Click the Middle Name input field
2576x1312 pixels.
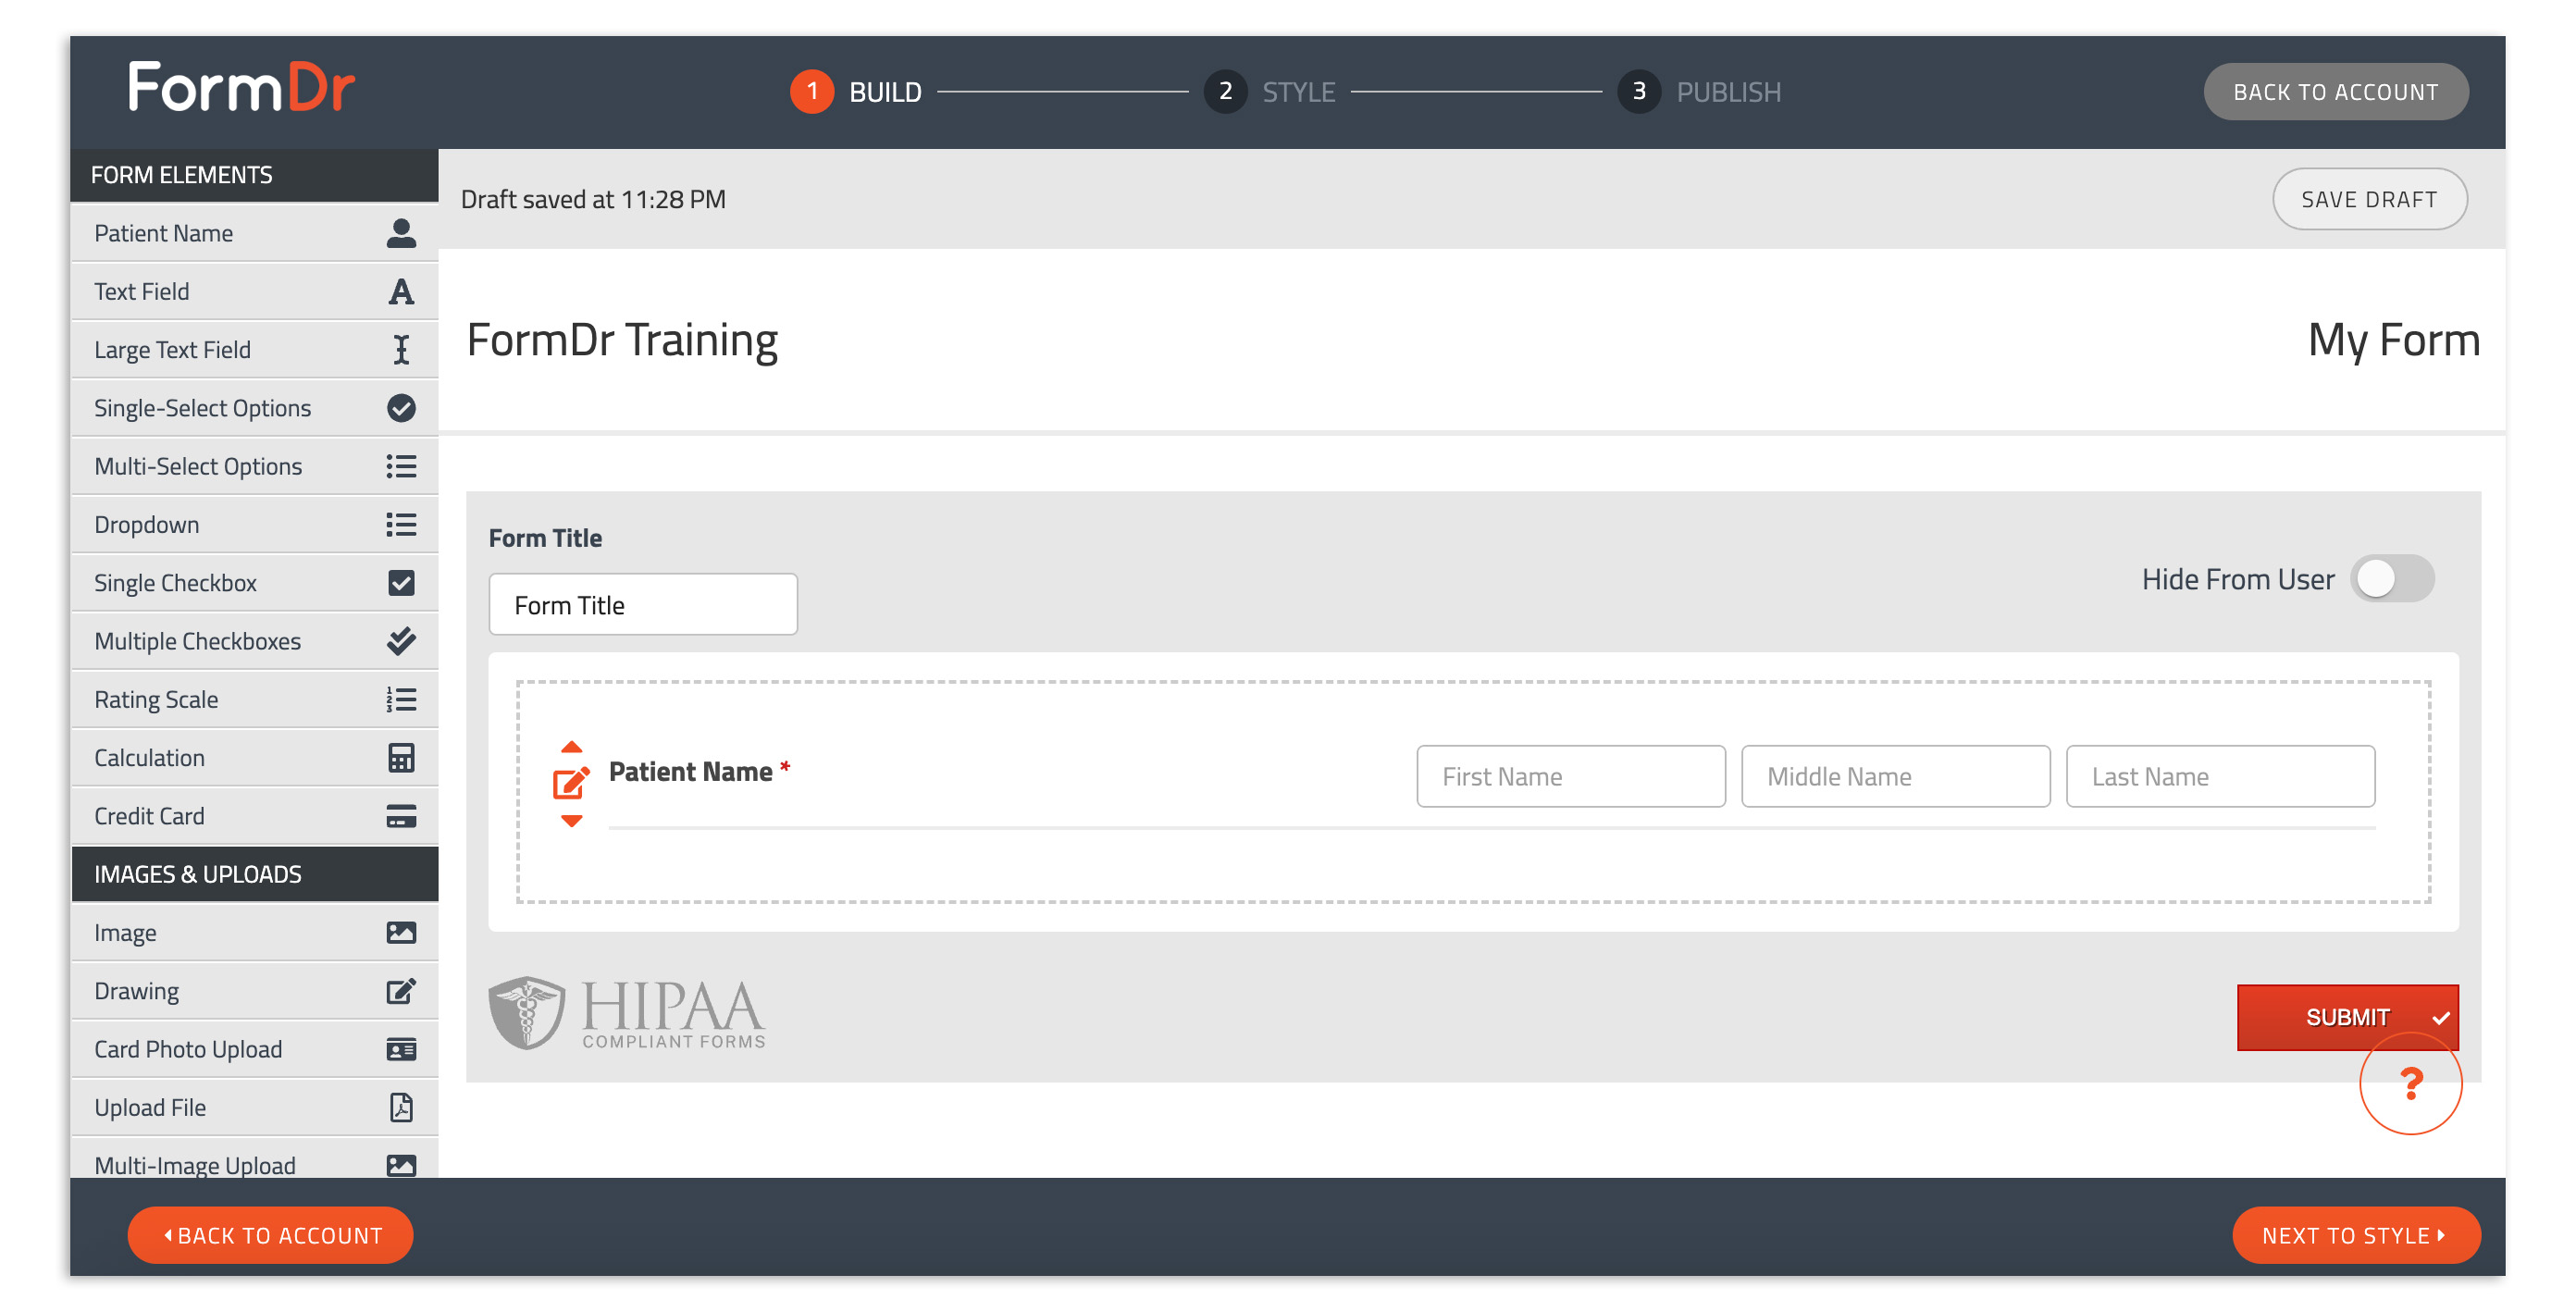1896,777
